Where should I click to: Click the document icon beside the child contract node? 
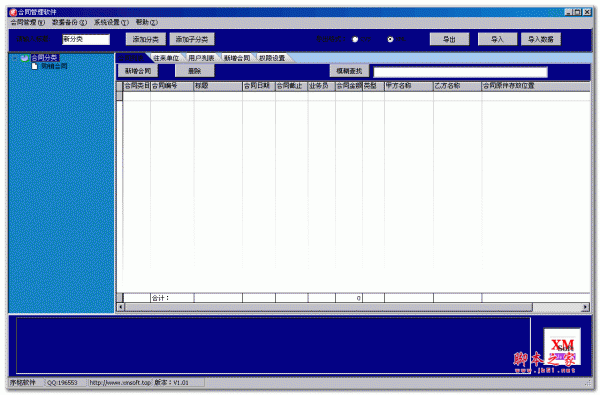pyautogui.click(x=34, y=66)
